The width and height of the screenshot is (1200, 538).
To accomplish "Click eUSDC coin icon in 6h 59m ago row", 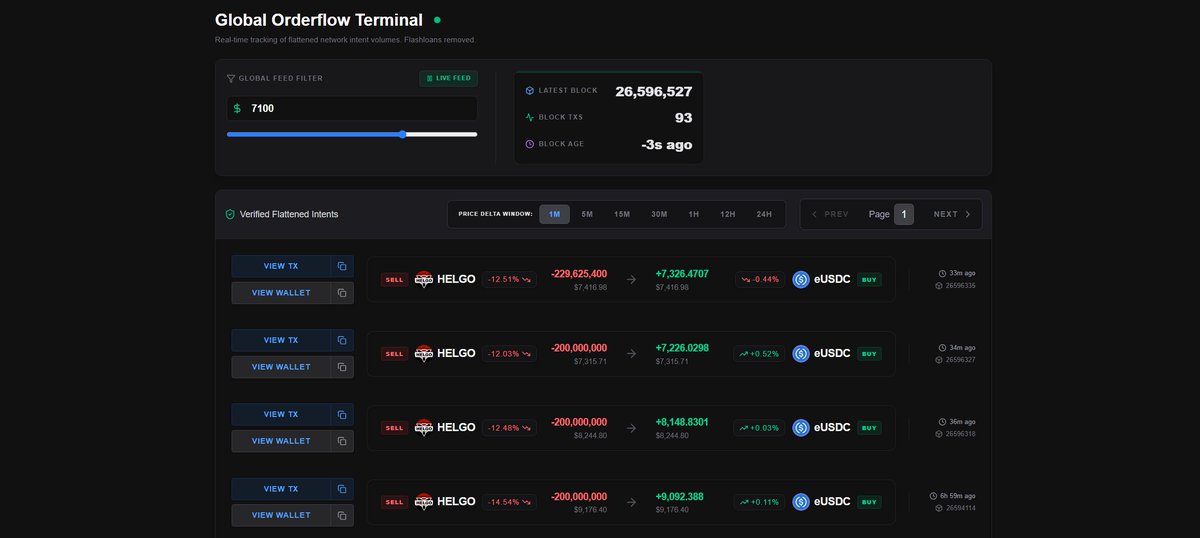I will pos(801,501).
